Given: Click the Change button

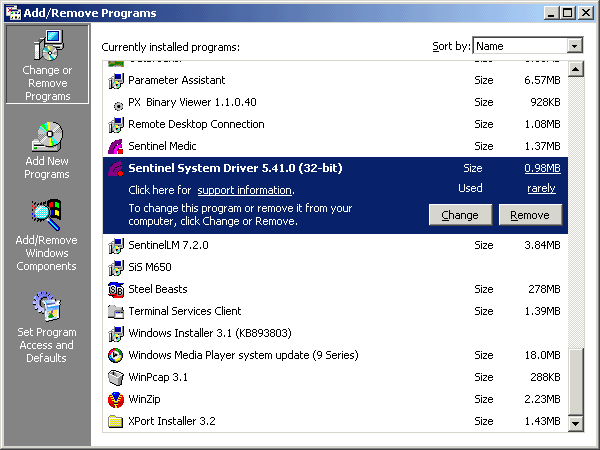Looking at the screenshot, I should click(460, 215).
